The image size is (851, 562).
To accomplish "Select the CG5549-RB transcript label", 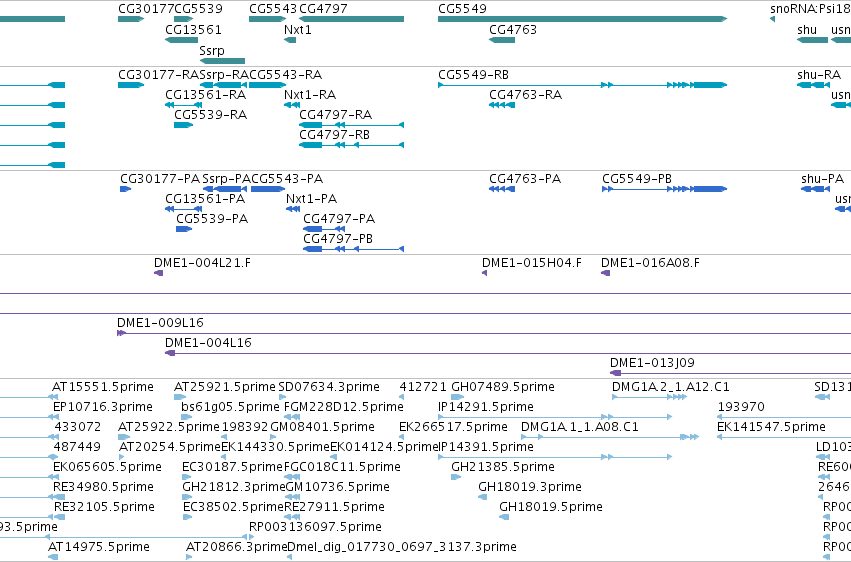I will click(x=473, y=74).
